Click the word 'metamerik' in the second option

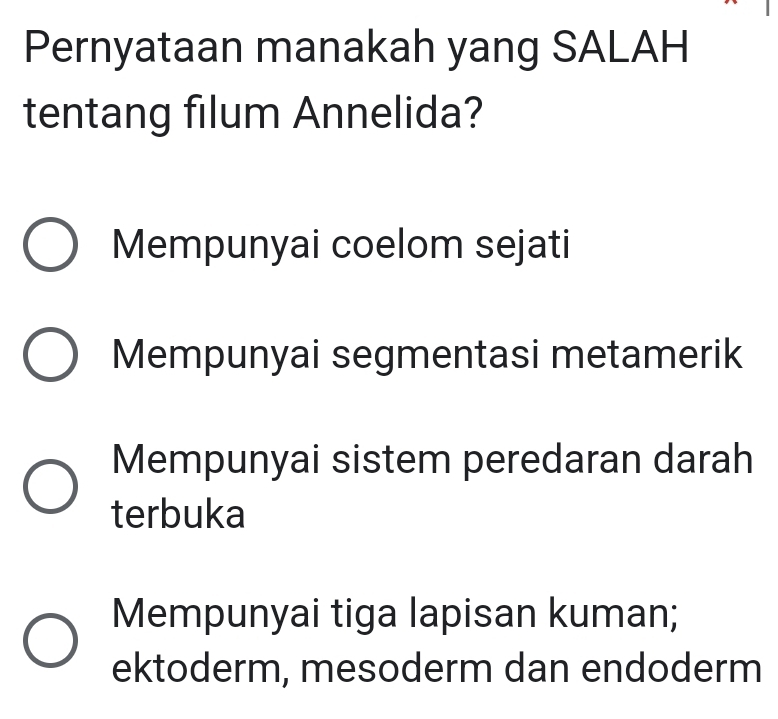click(647, 354)
